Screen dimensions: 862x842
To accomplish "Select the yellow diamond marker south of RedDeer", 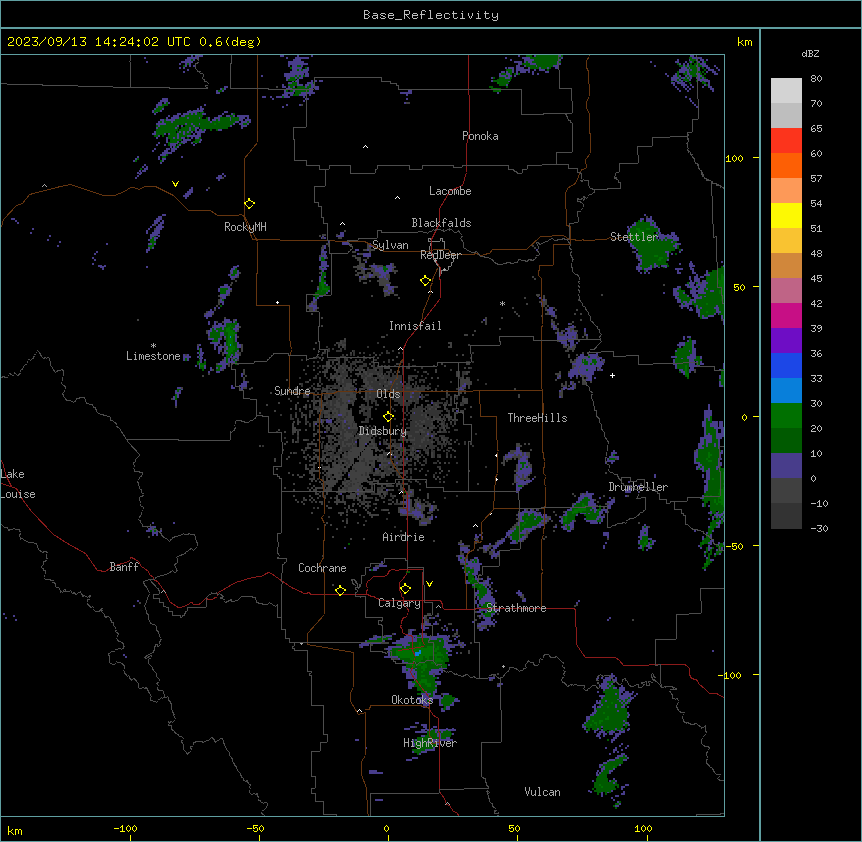I will coord(426,281).
